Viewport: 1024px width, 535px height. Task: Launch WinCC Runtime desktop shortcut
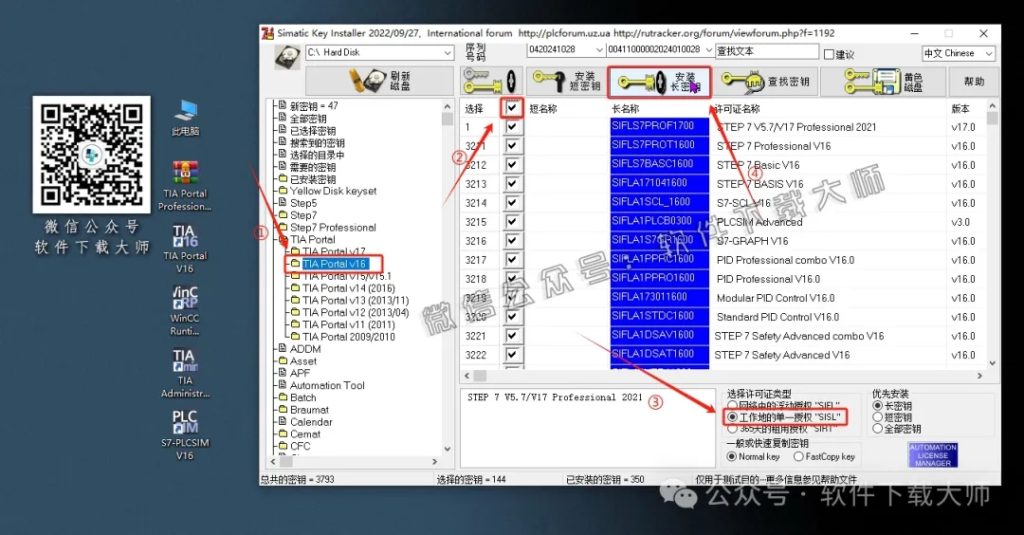[x=185, y=310]
